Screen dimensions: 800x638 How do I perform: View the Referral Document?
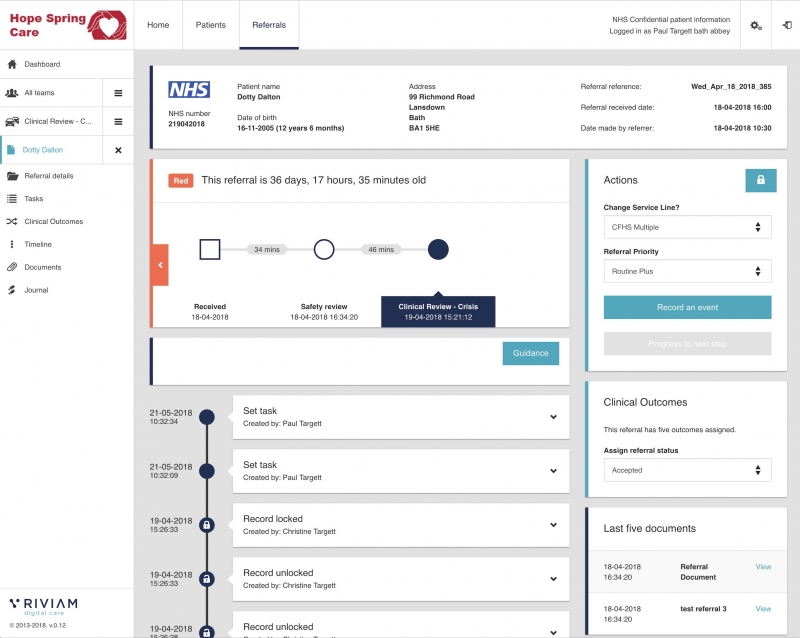(763, 567)
